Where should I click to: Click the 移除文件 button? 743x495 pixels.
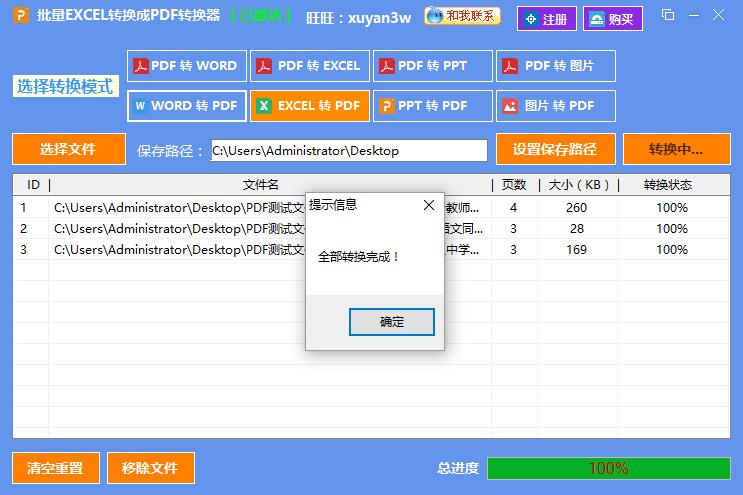pyautogui.click(x=150, y=467)
